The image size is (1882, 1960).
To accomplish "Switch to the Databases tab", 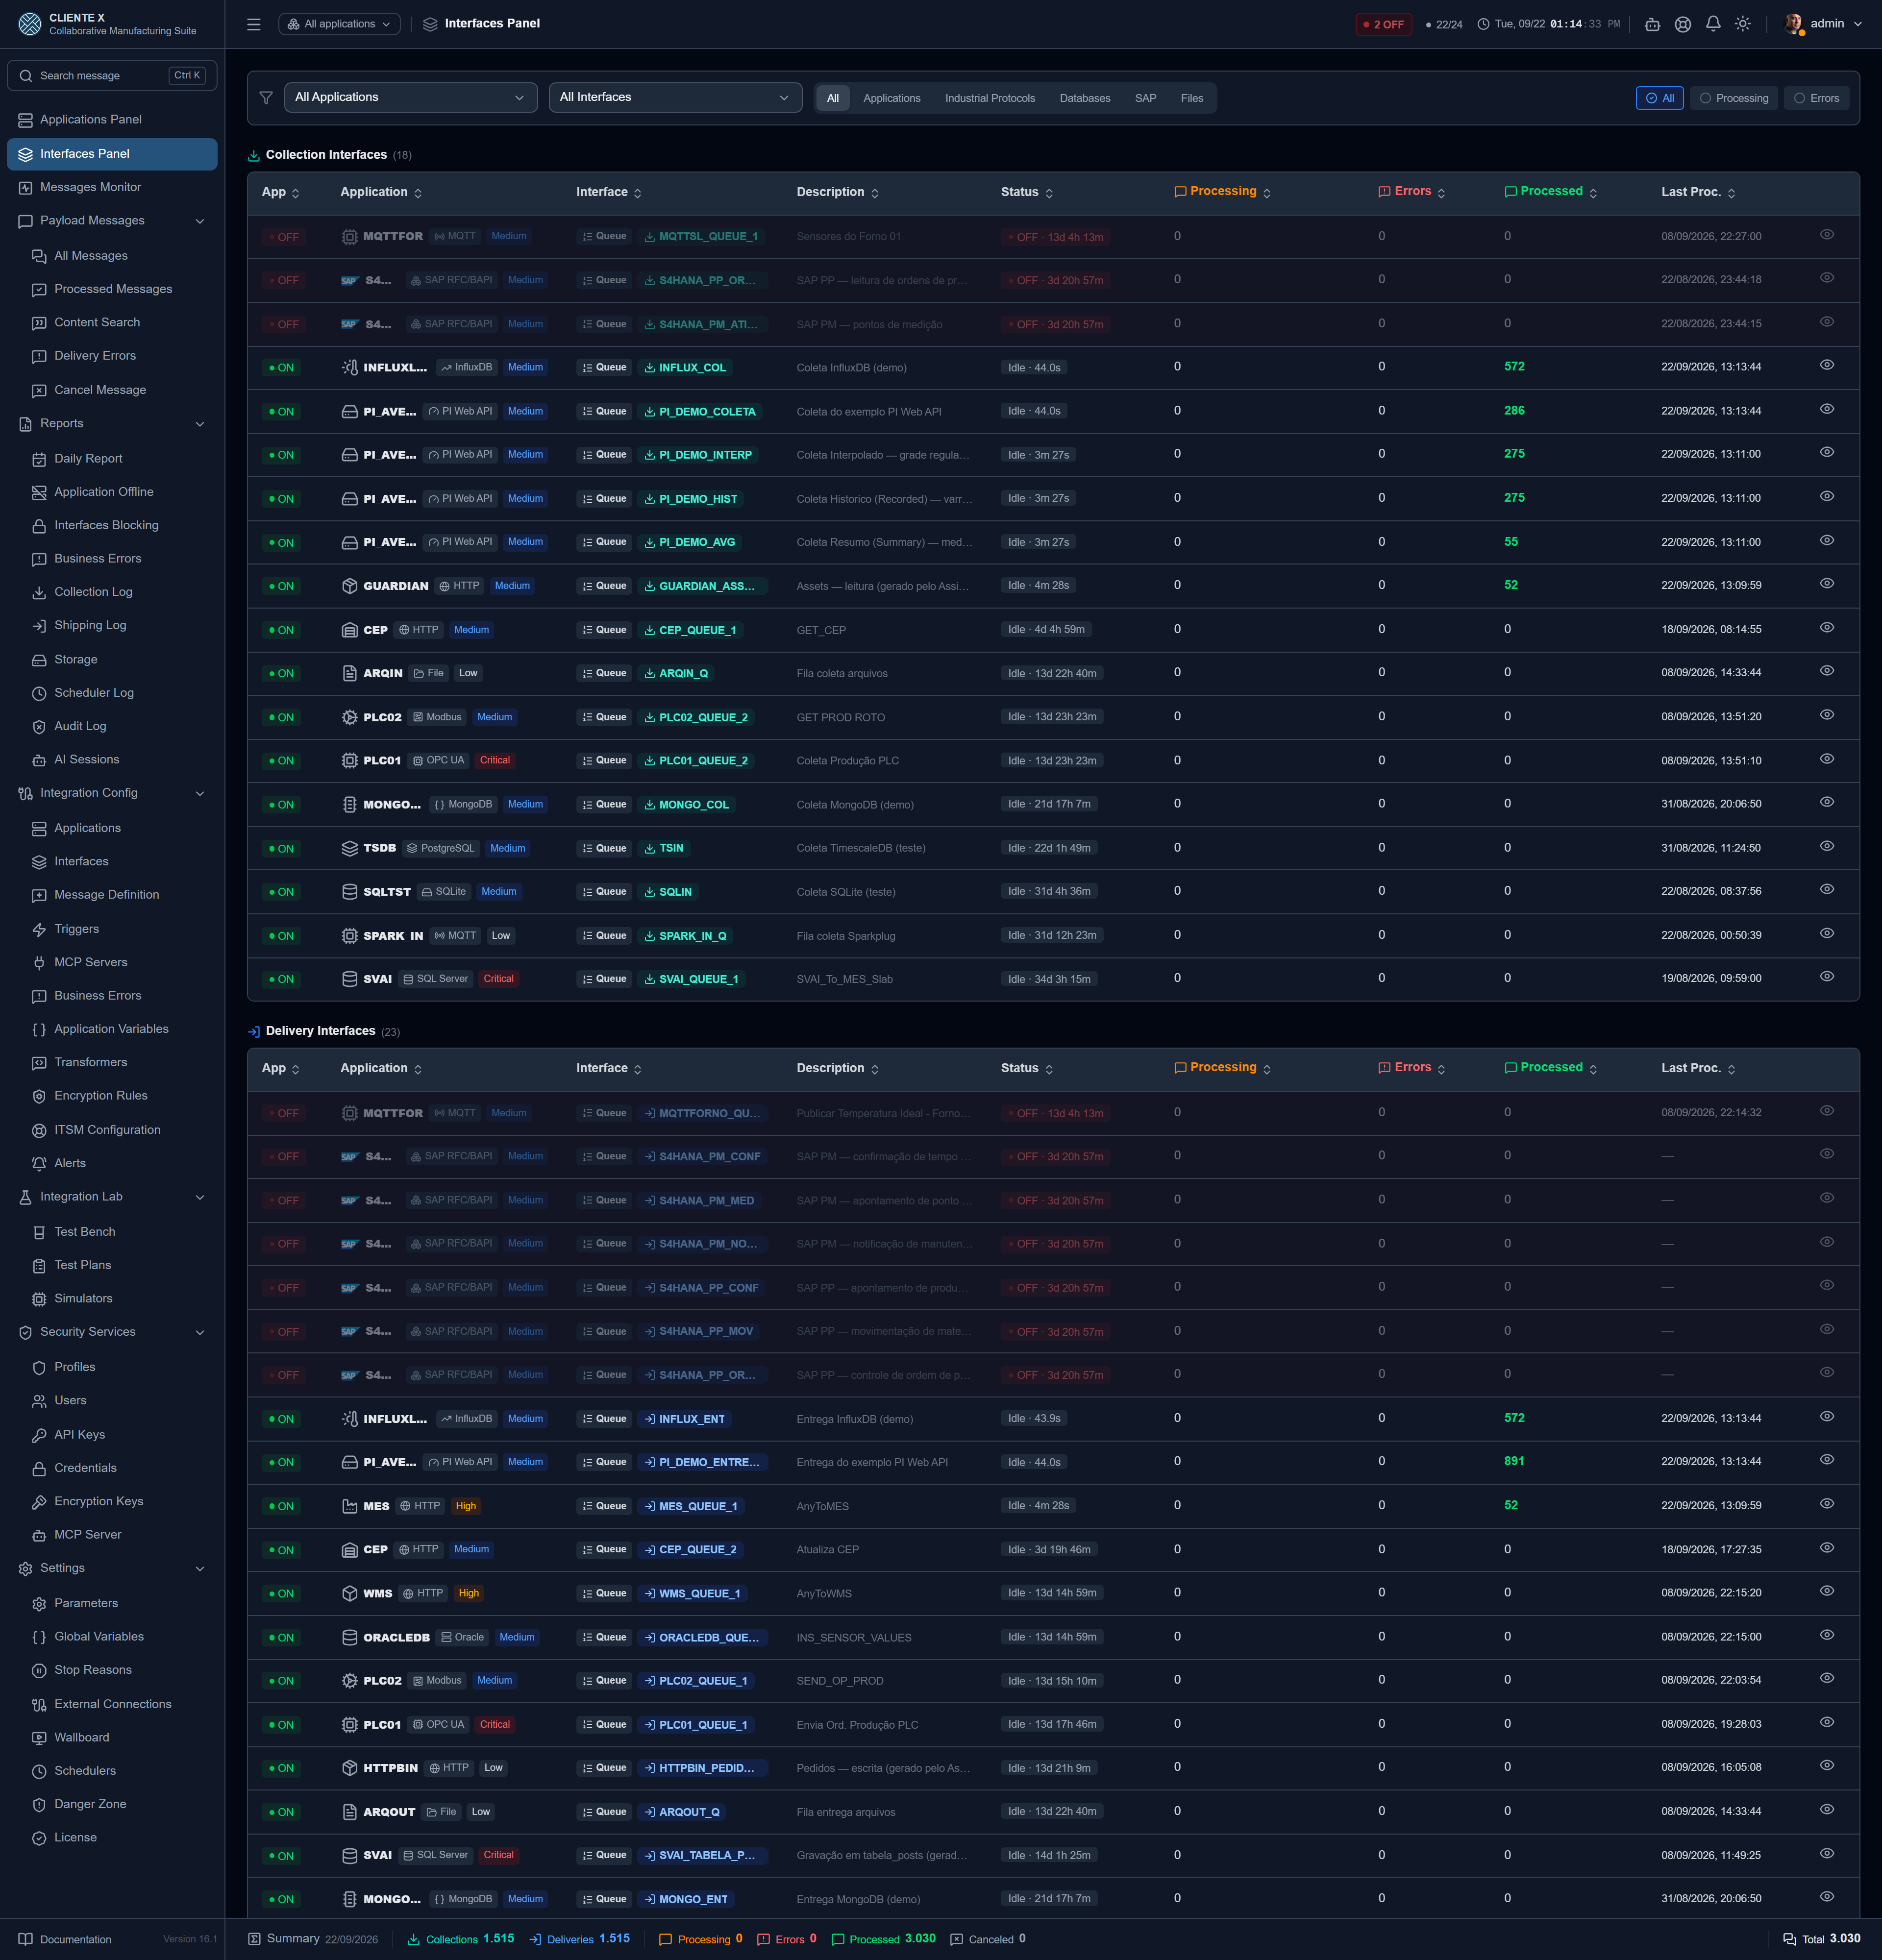I will [x=1085, y=98].
